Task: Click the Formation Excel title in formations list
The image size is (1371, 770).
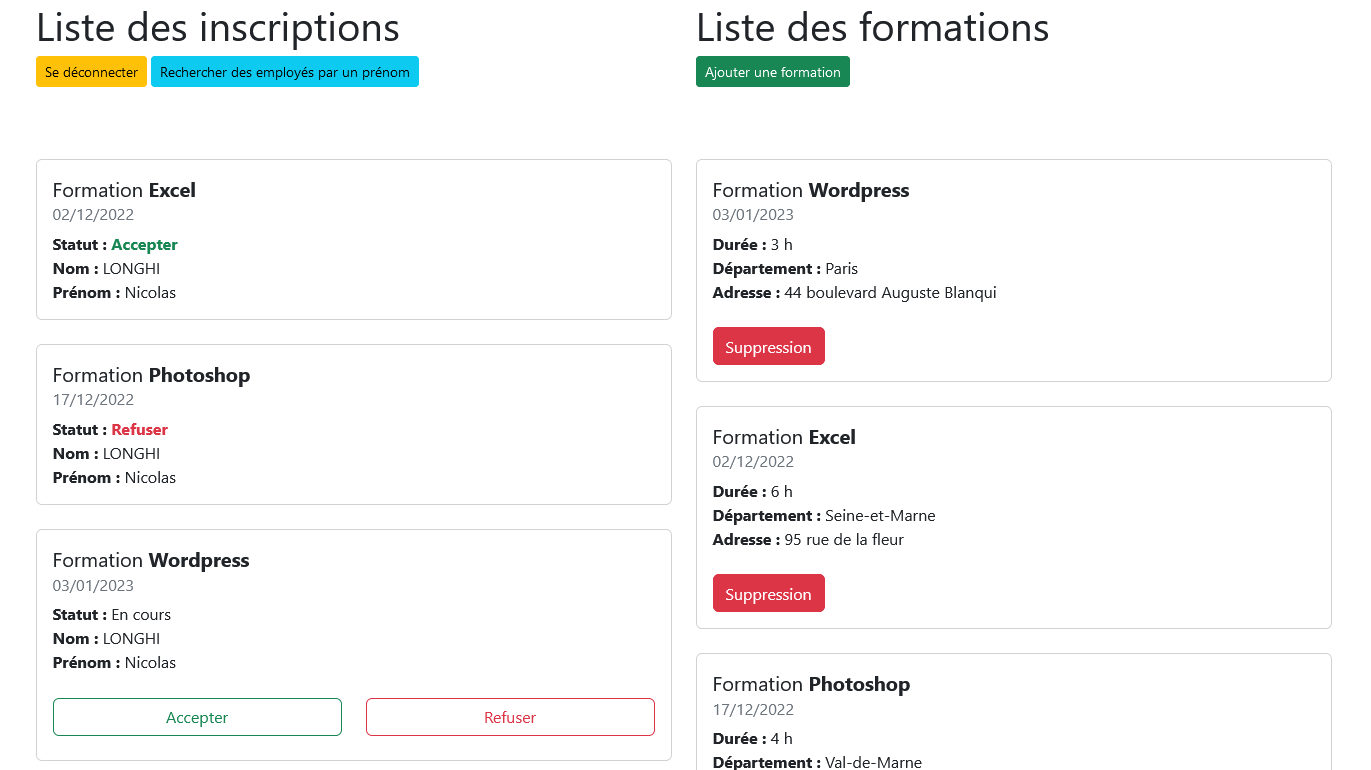Action: (x=784, y=437)
